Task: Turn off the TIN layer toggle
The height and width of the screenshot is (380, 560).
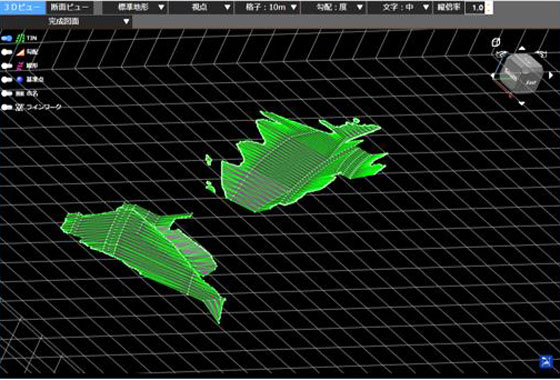Action: (7, 38)
